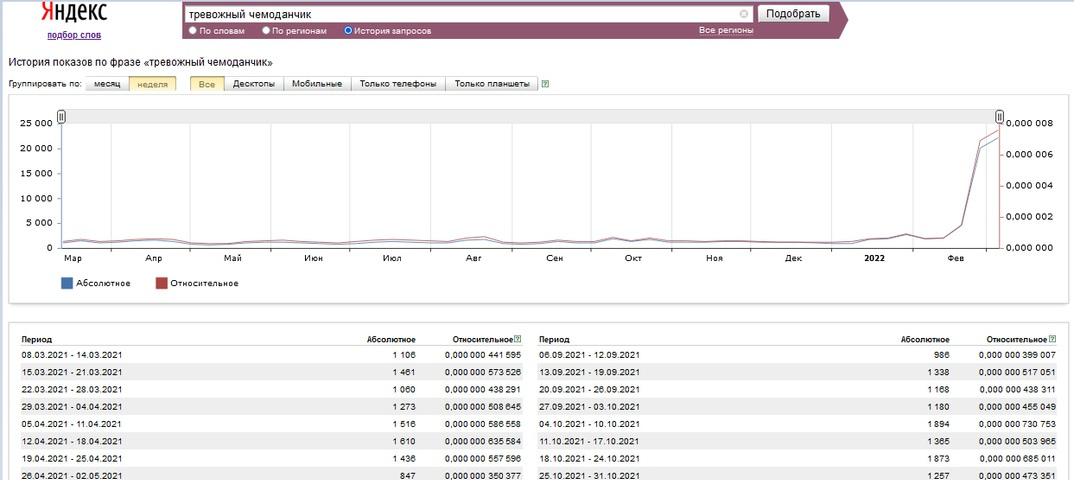The width and height of the screenshot is (1074, 480).
Task: Switch to the Только телефоны tab
Action: (x=398, y=84)
